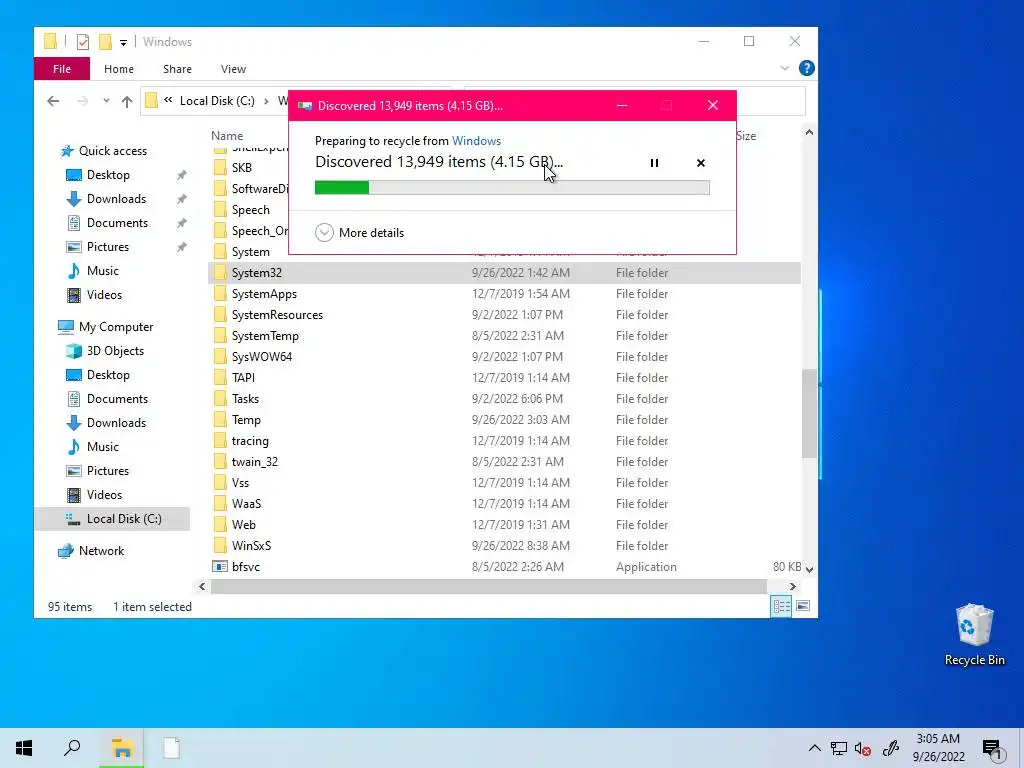Open the Start menu

(x=24, y=748)
